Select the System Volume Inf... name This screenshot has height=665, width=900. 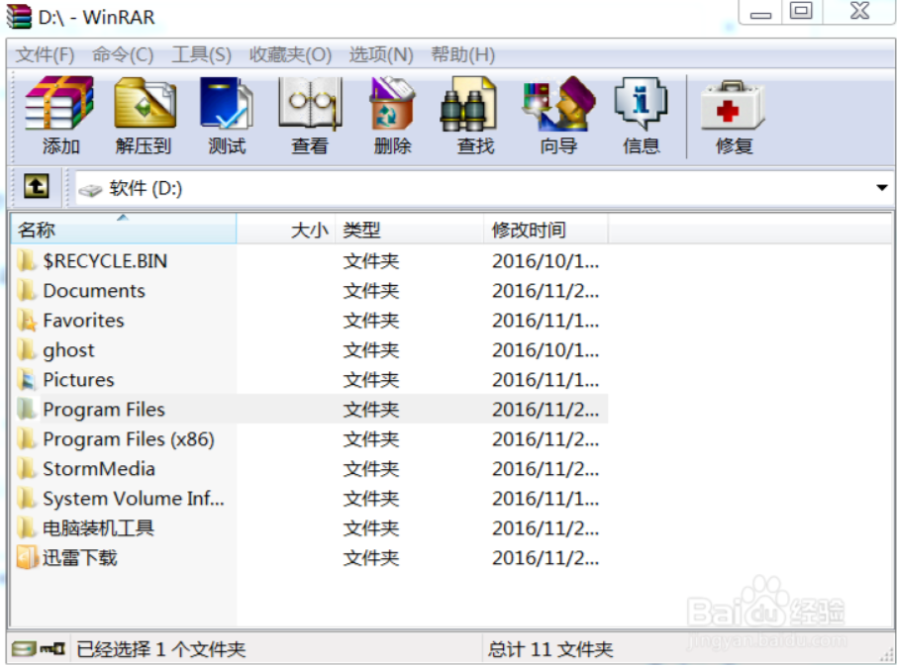[133, 499]
